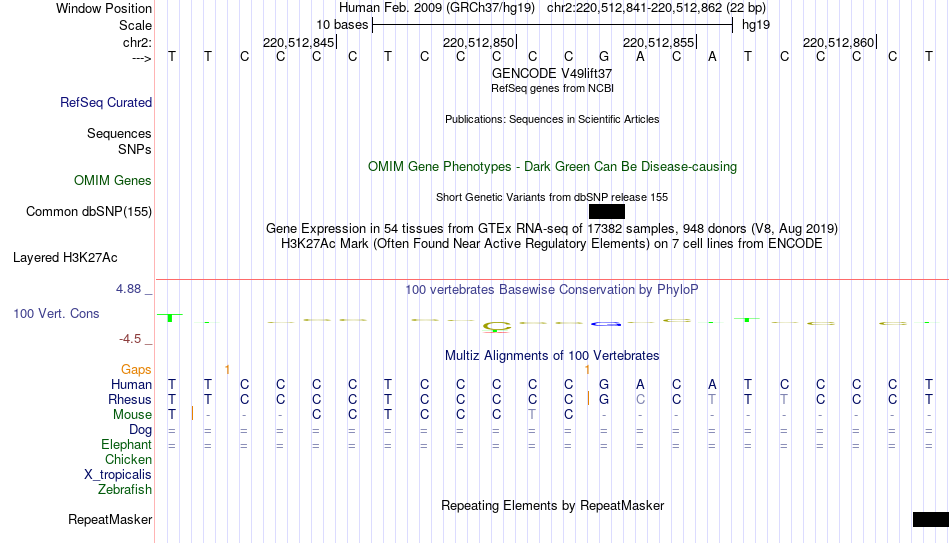This screenshot has height=543, width=950.
Task: Click the green PhyloP bar at the first base
Action: tap(170, 318)
